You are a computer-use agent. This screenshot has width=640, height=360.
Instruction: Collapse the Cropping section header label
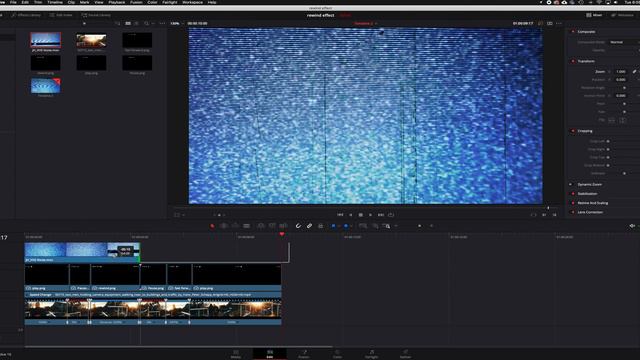(585, 131)
